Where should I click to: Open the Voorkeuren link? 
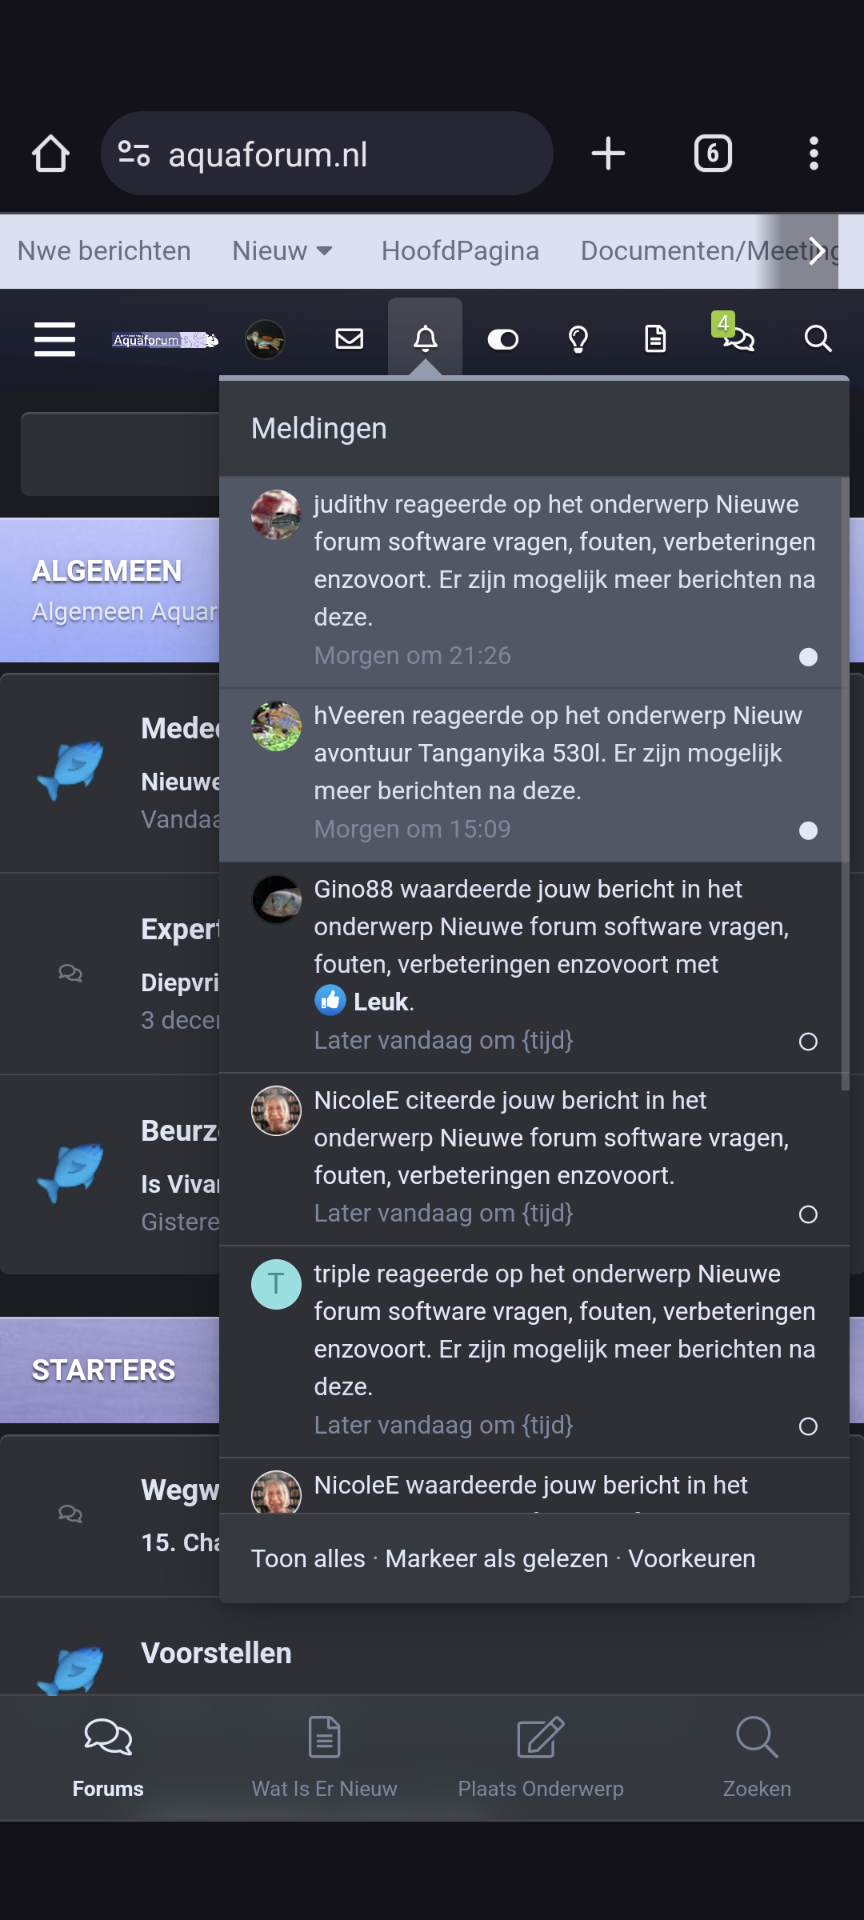[x=692, y=1559]
